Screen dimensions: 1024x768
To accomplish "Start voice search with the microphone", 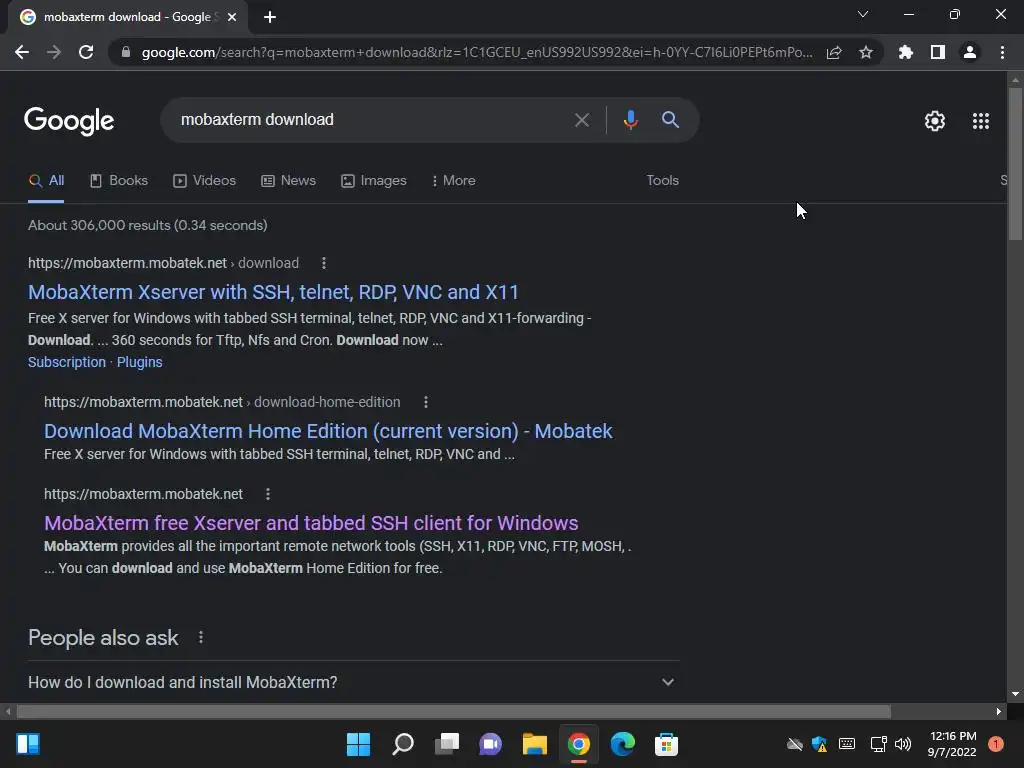I will (x=630, y=120).
